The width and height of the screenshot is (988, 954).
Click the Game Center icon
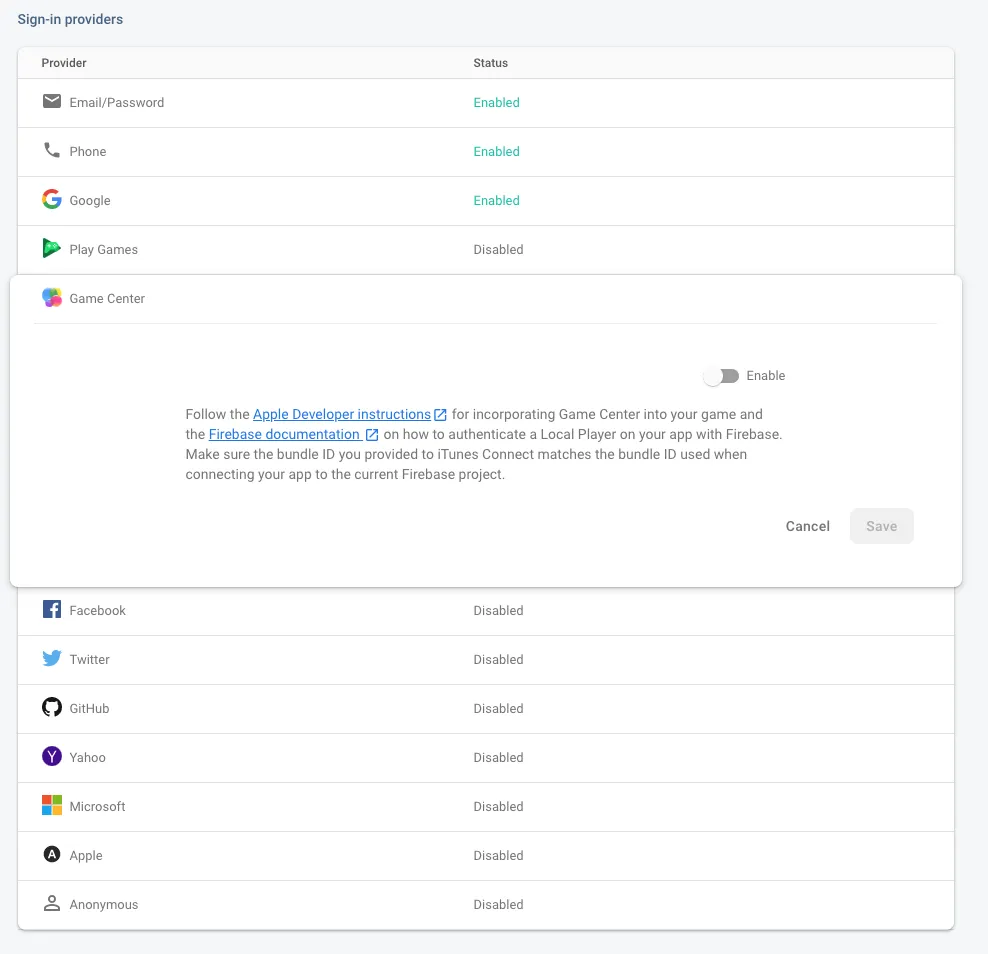point(52,298)
